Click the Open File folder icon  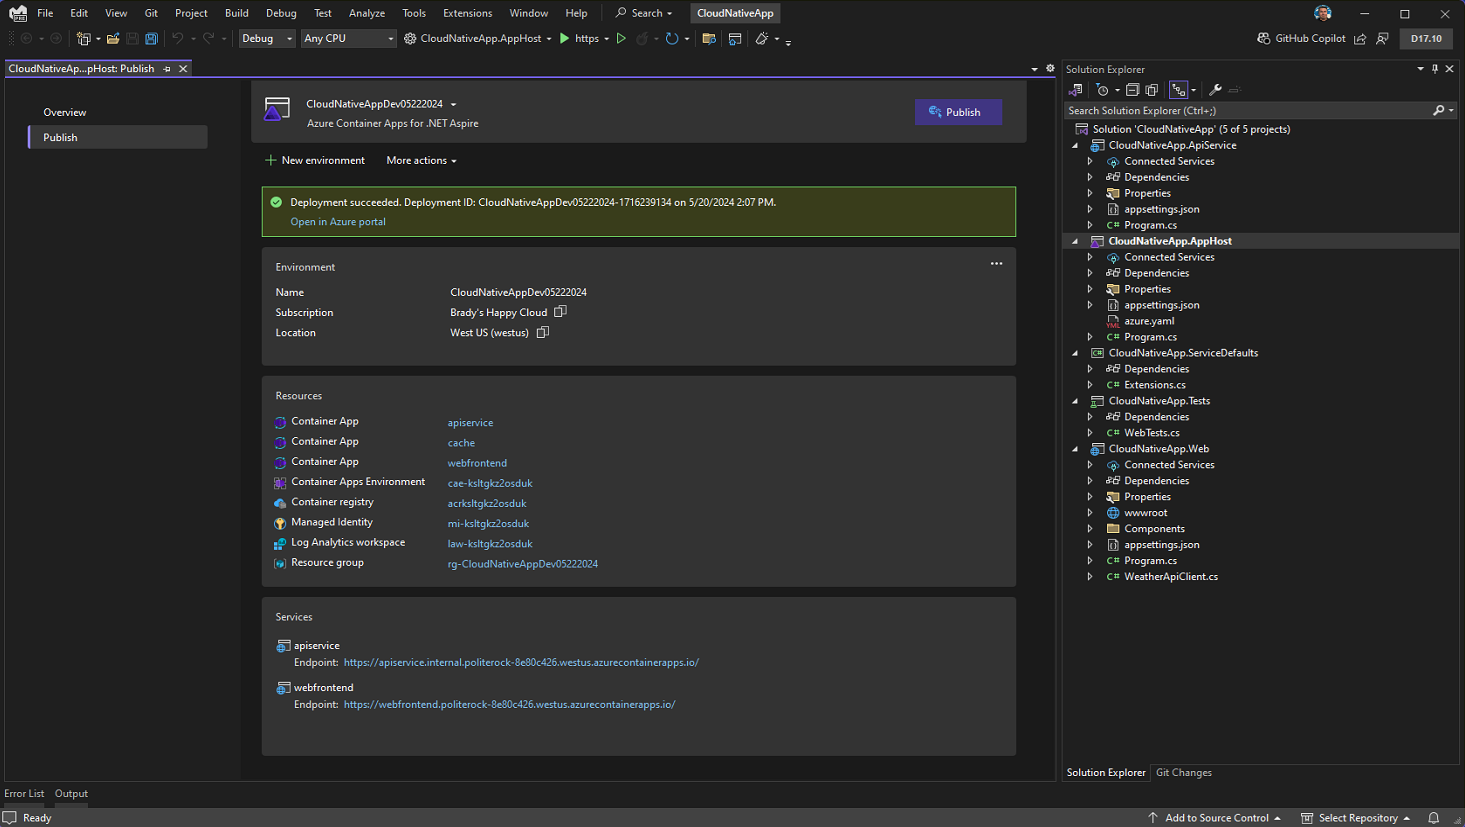113,39
